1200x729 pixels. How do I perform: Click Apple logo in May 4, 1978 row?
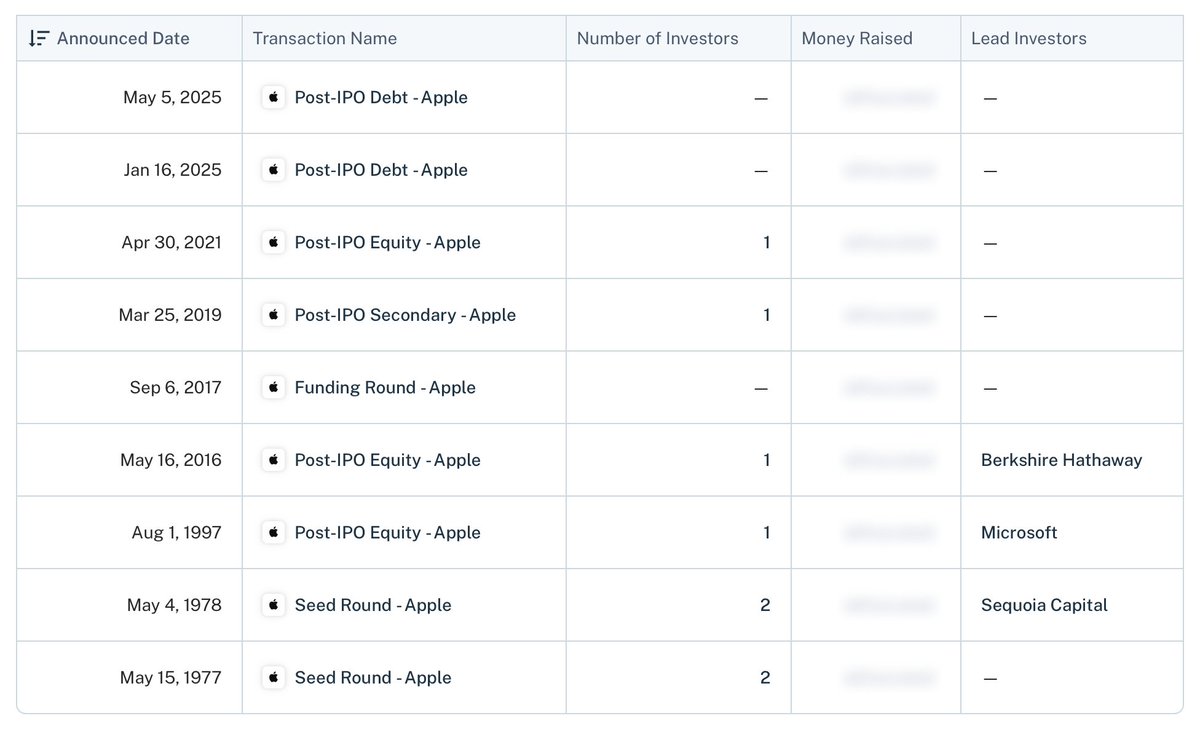pyautogui.click(x=273, y=605)
